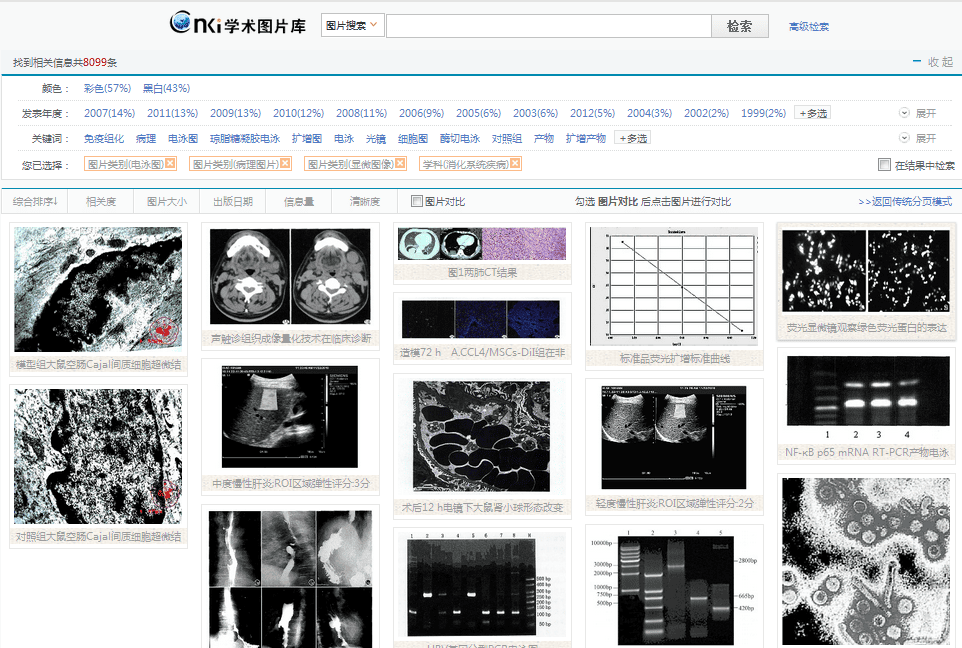The width and height of the screenshot is (962, 648).
Task: Enable the 在结果中检索 checkbox
Action: tap(884, 163)
